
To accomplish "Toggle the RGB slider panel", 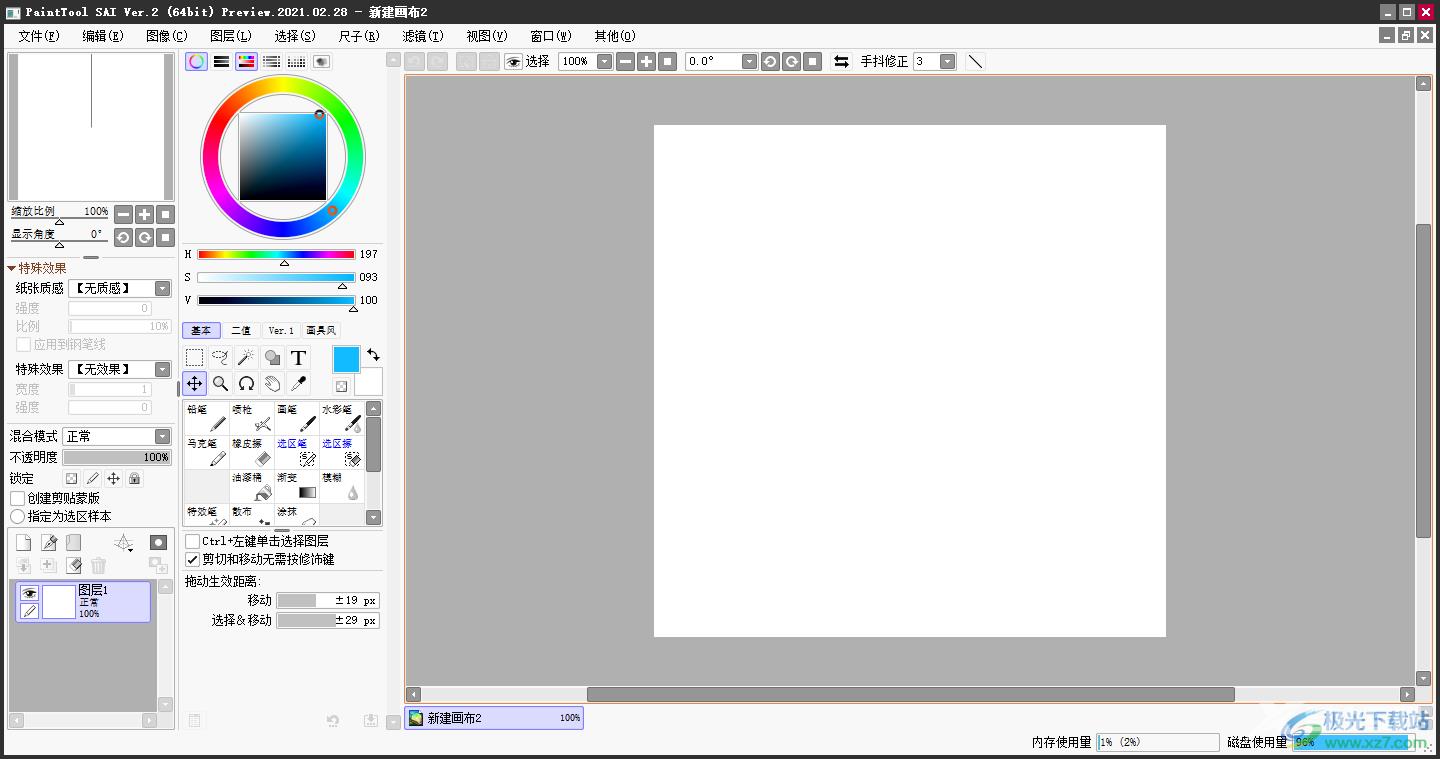I will 221,61.
